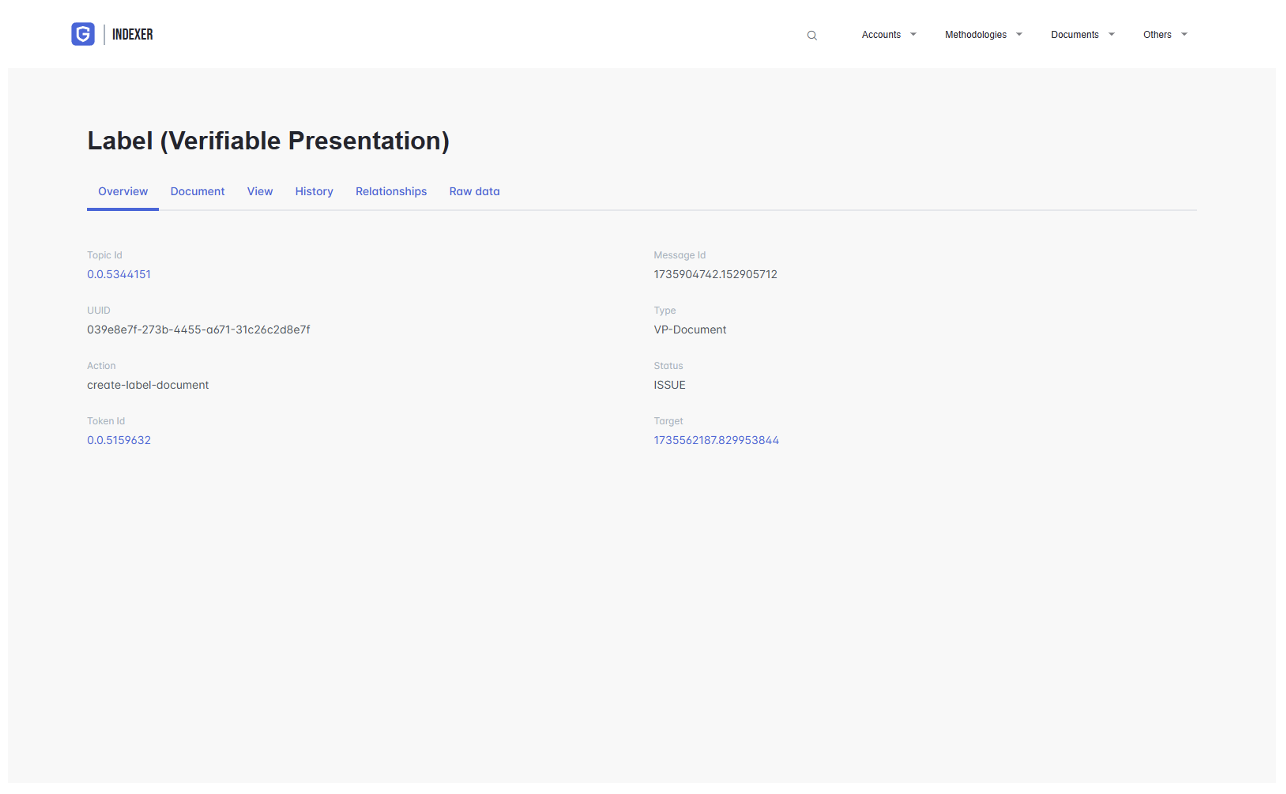Click the INDEXER wordmark in the header
This screenshot has width=1286, height=794.
[x=133, y=35]
